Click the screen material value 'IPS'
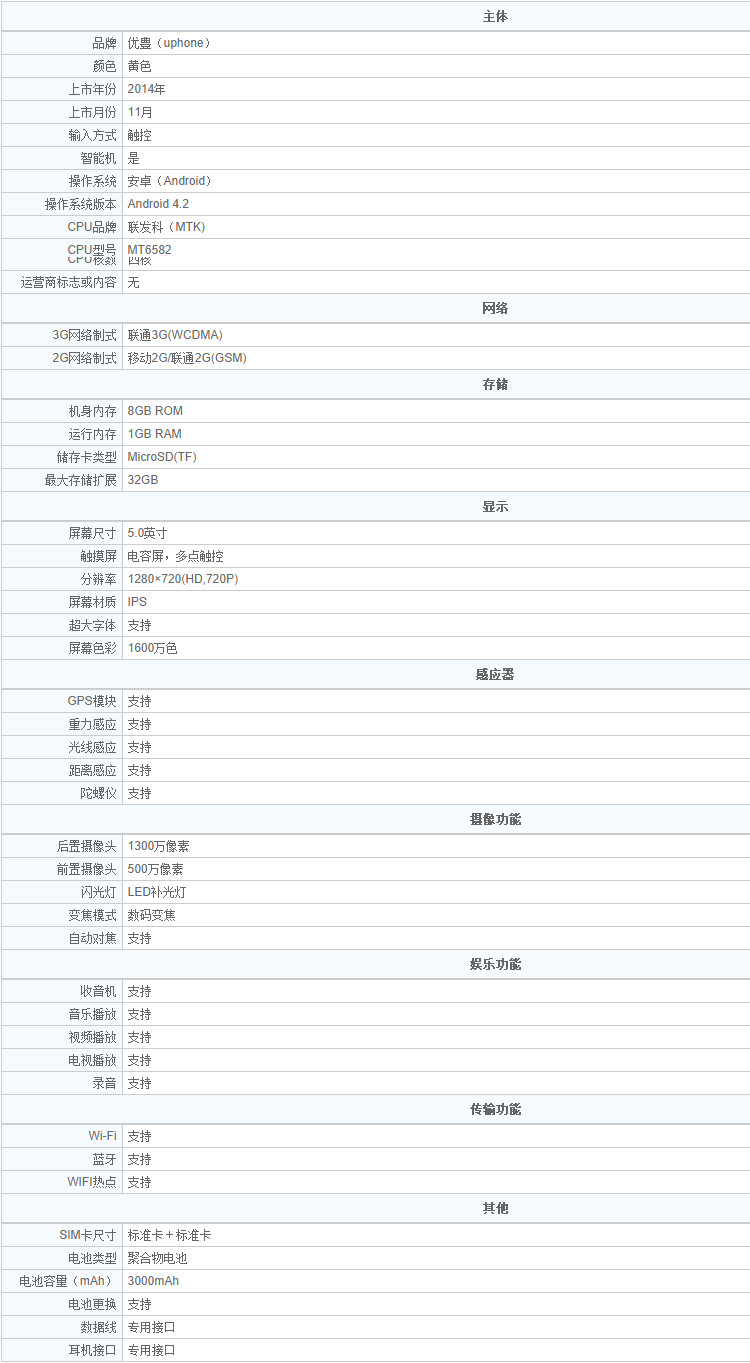Screen dimensions: 750x1363 point(137,602)
